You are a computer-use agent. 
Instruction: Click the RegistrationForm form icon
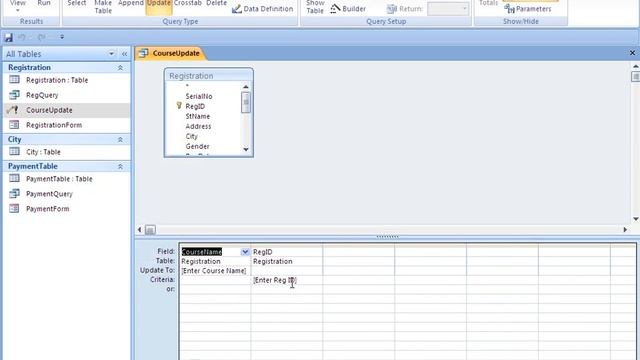pyautogui.click(x=14, y=124)
